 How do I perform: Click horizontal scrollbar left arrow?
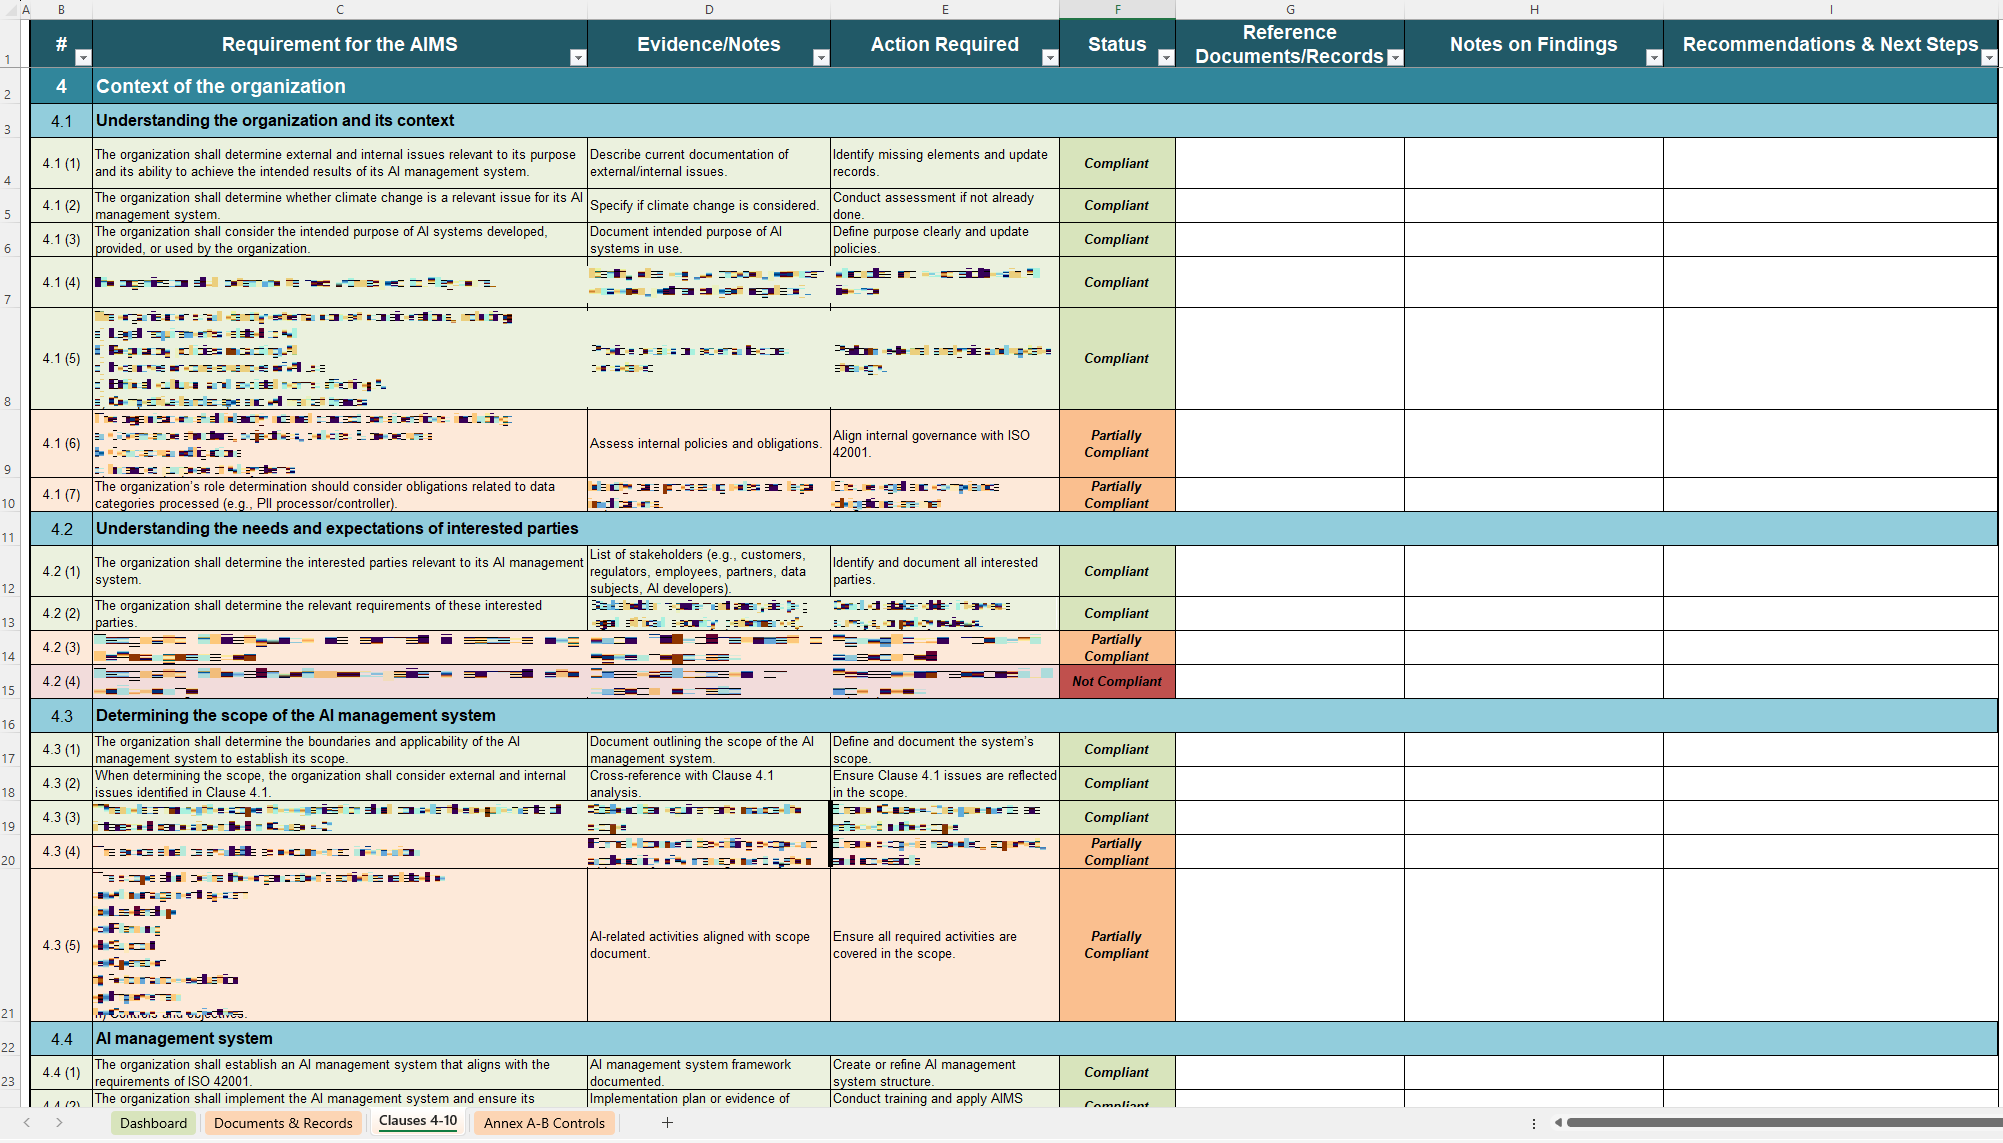1558,1123
